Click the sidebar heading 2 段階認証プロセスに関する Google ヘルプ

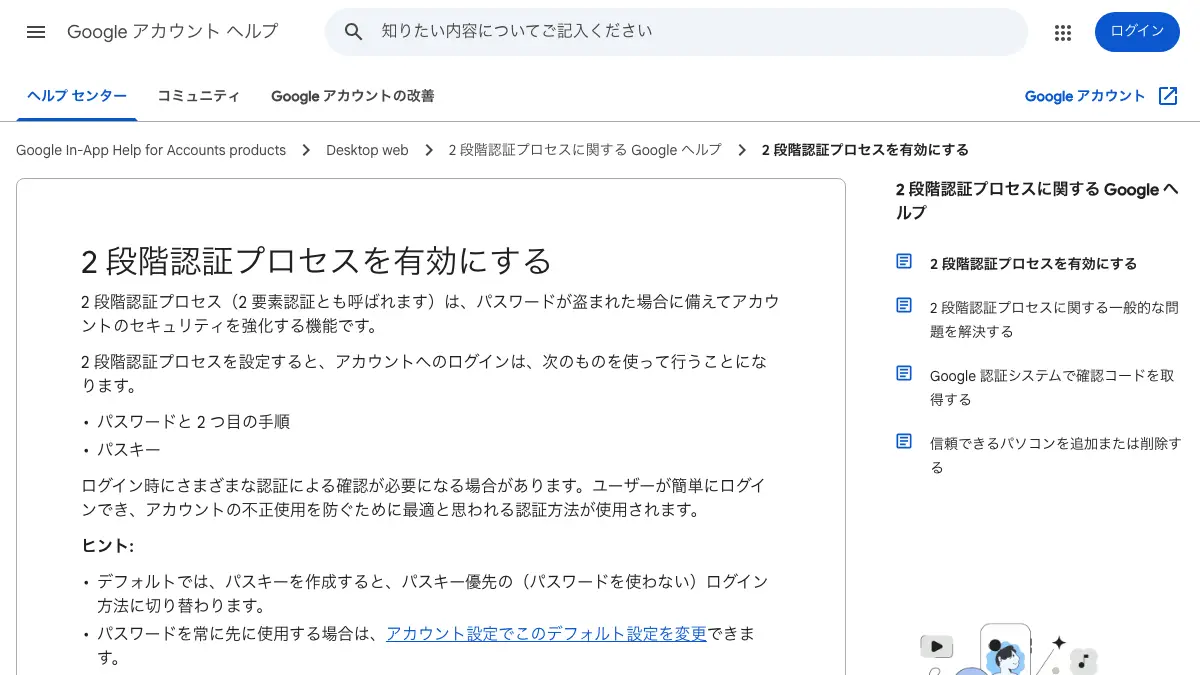click(1037, 201)
